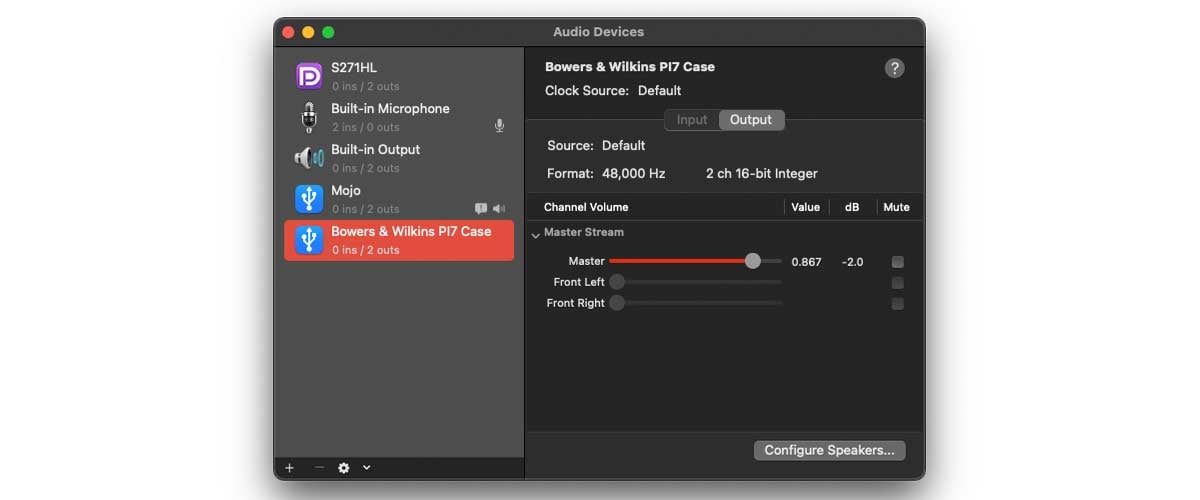
Task: Toggle the Master mute checkbox
Action: click(x=898, y=262)
